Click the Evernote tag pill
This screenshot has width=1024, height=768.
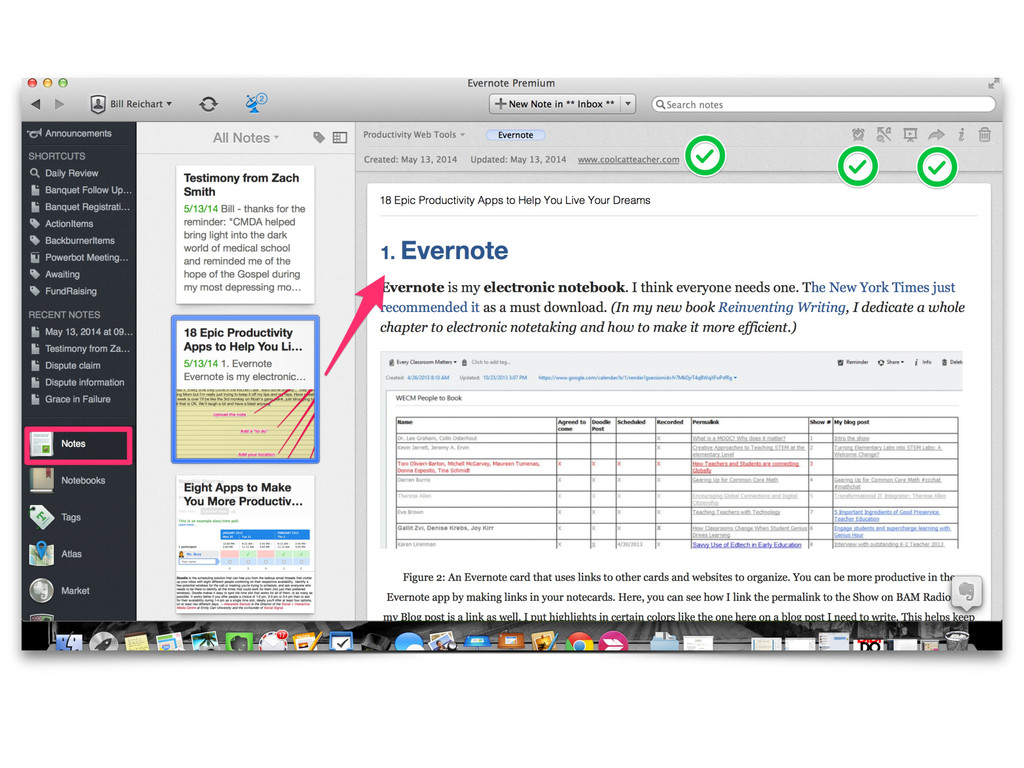515,135
